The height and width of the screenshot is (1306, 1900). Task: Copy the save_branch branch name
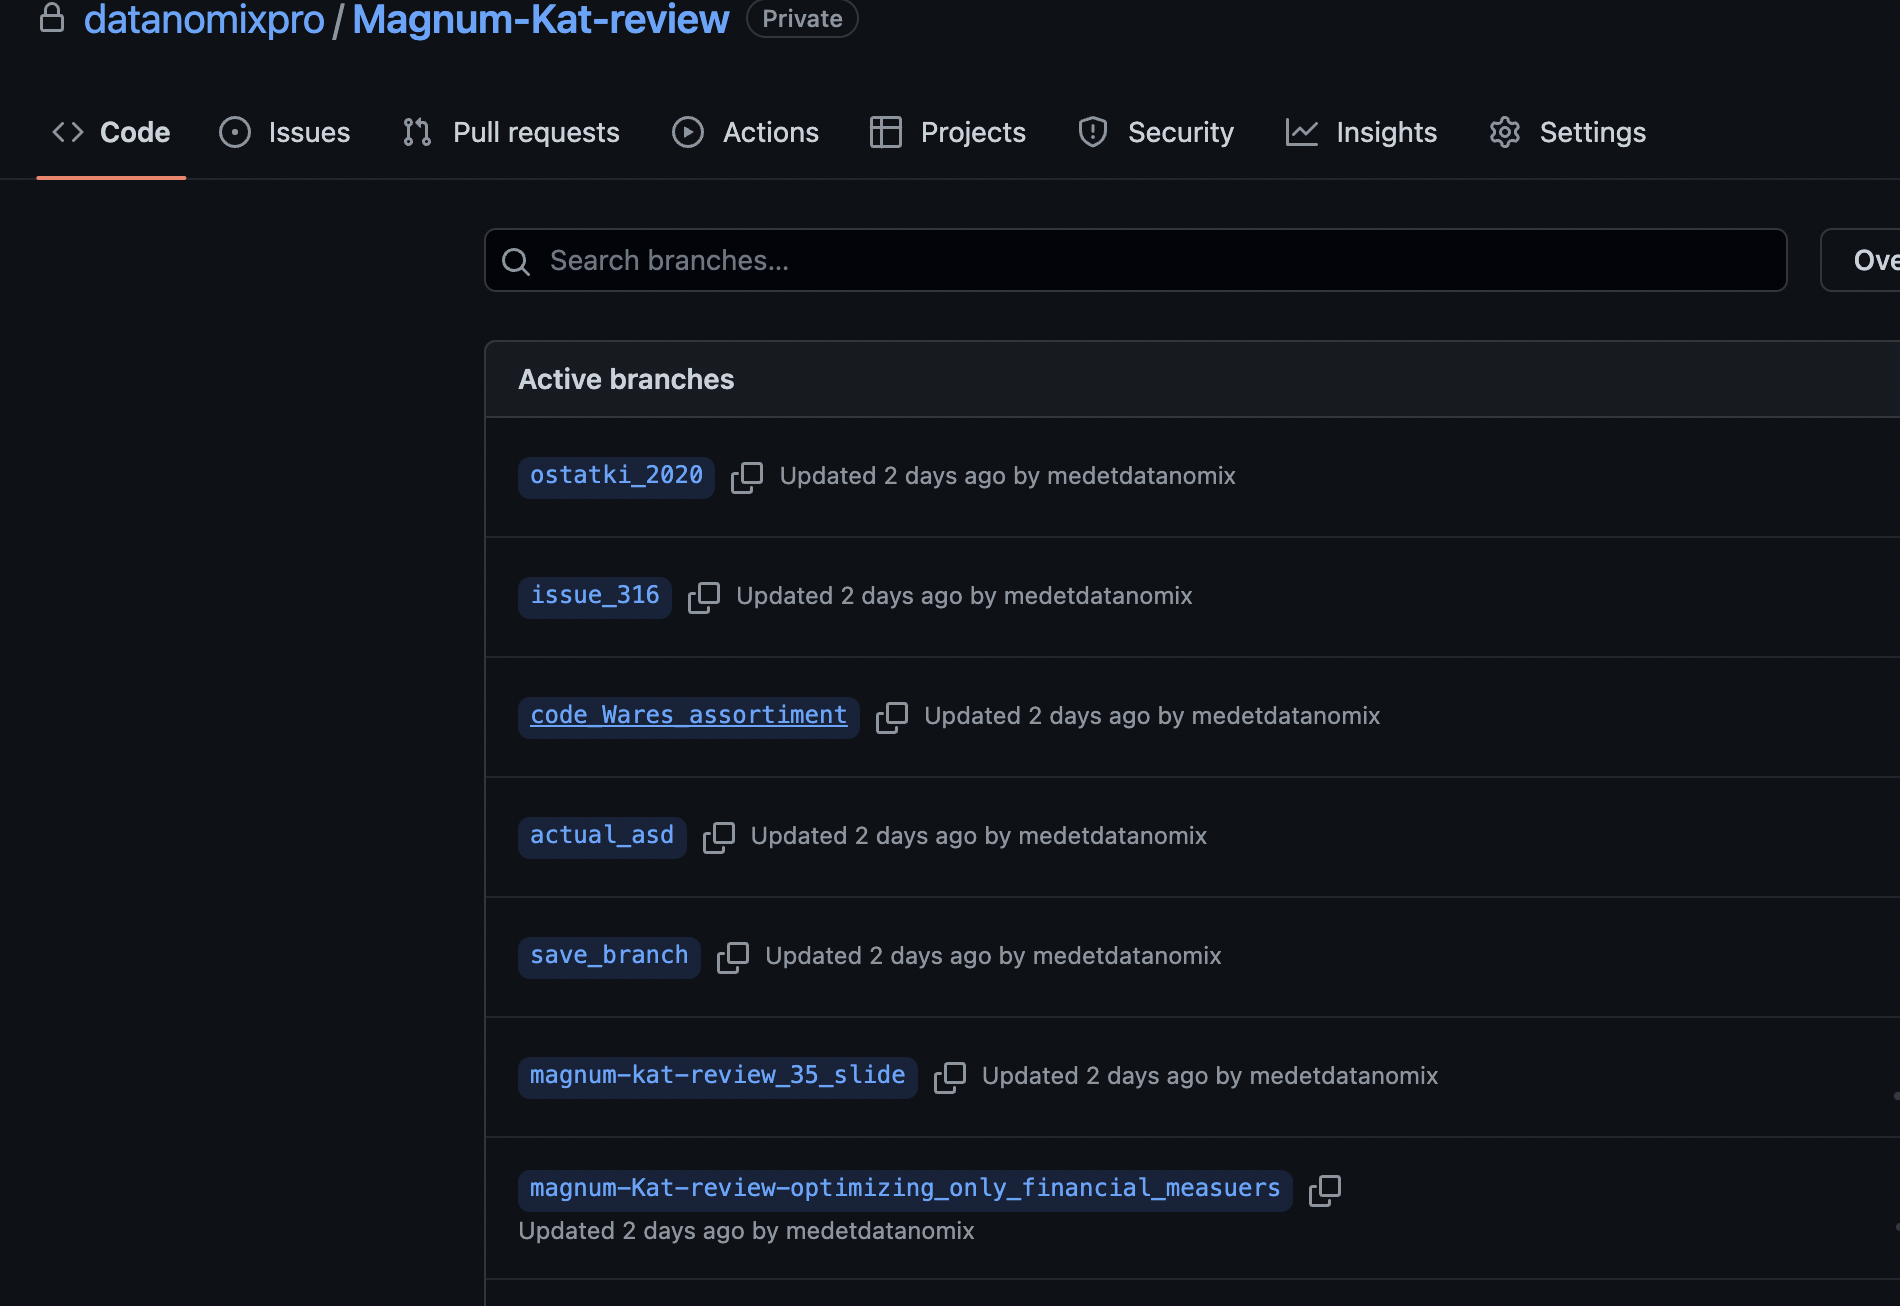tap(733, 957)
